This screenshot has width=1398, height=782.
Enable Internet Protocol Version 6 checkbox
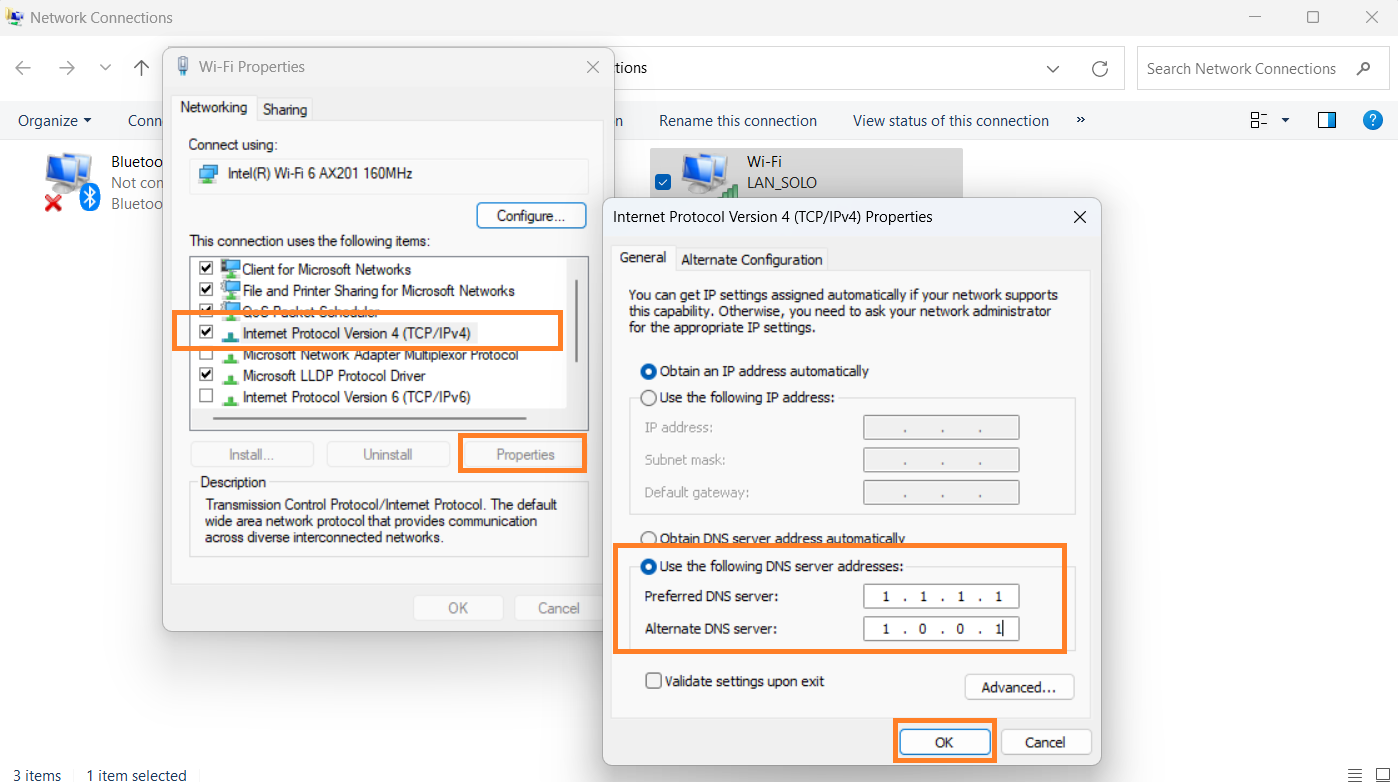207,396
